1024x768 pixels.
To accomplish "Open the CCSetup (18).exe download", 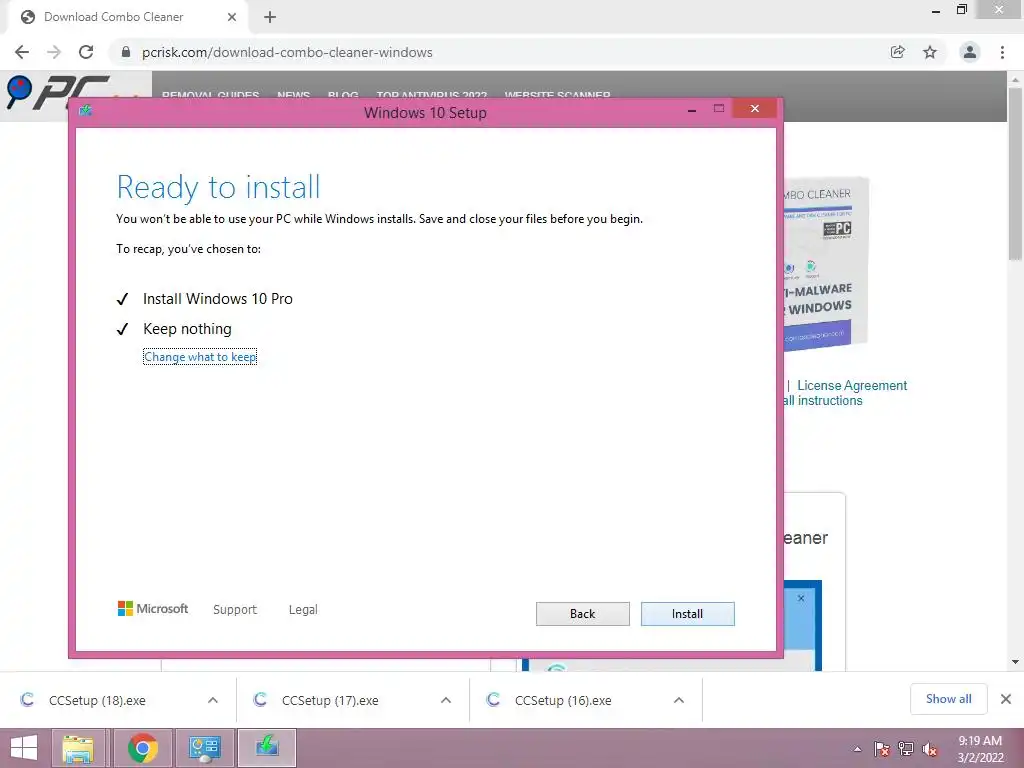I will pyautogui.click(x=97, y=700).
